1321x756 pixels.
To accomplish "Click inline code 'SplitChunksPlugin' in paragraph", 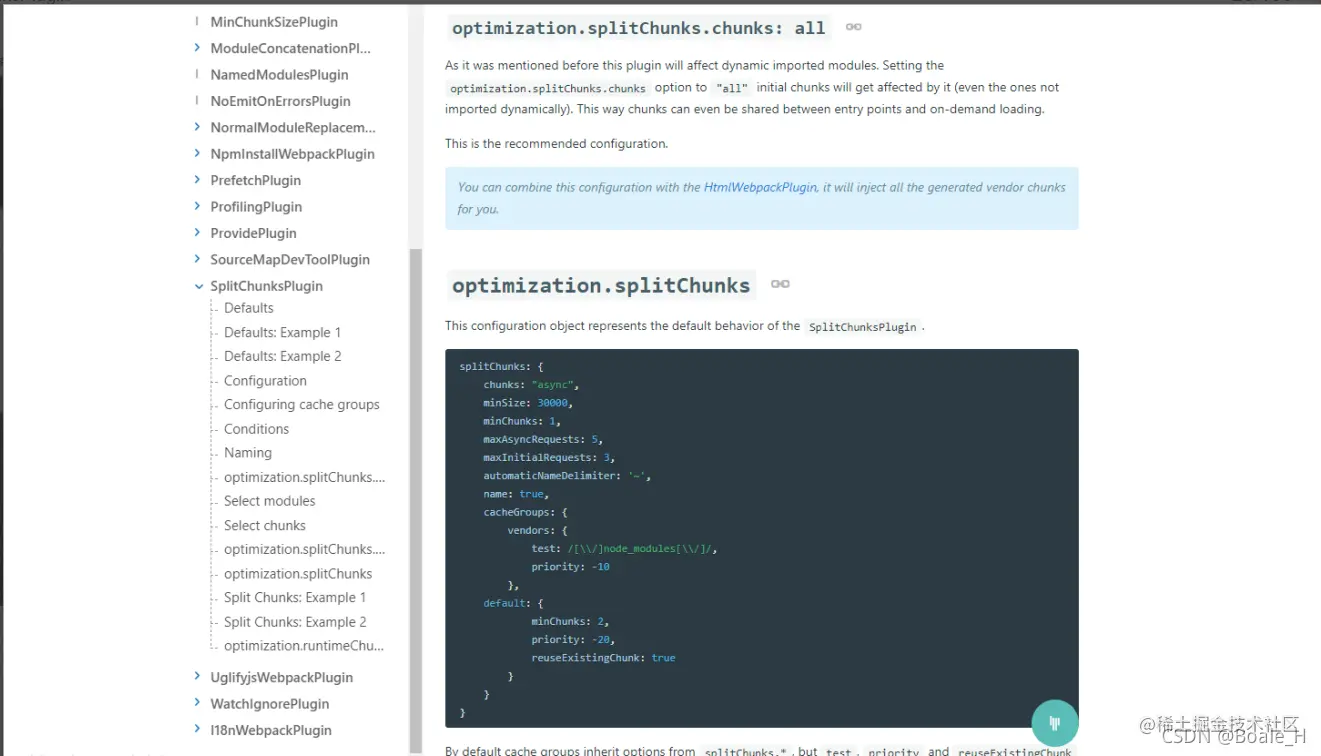I will (x=862, y=327).
